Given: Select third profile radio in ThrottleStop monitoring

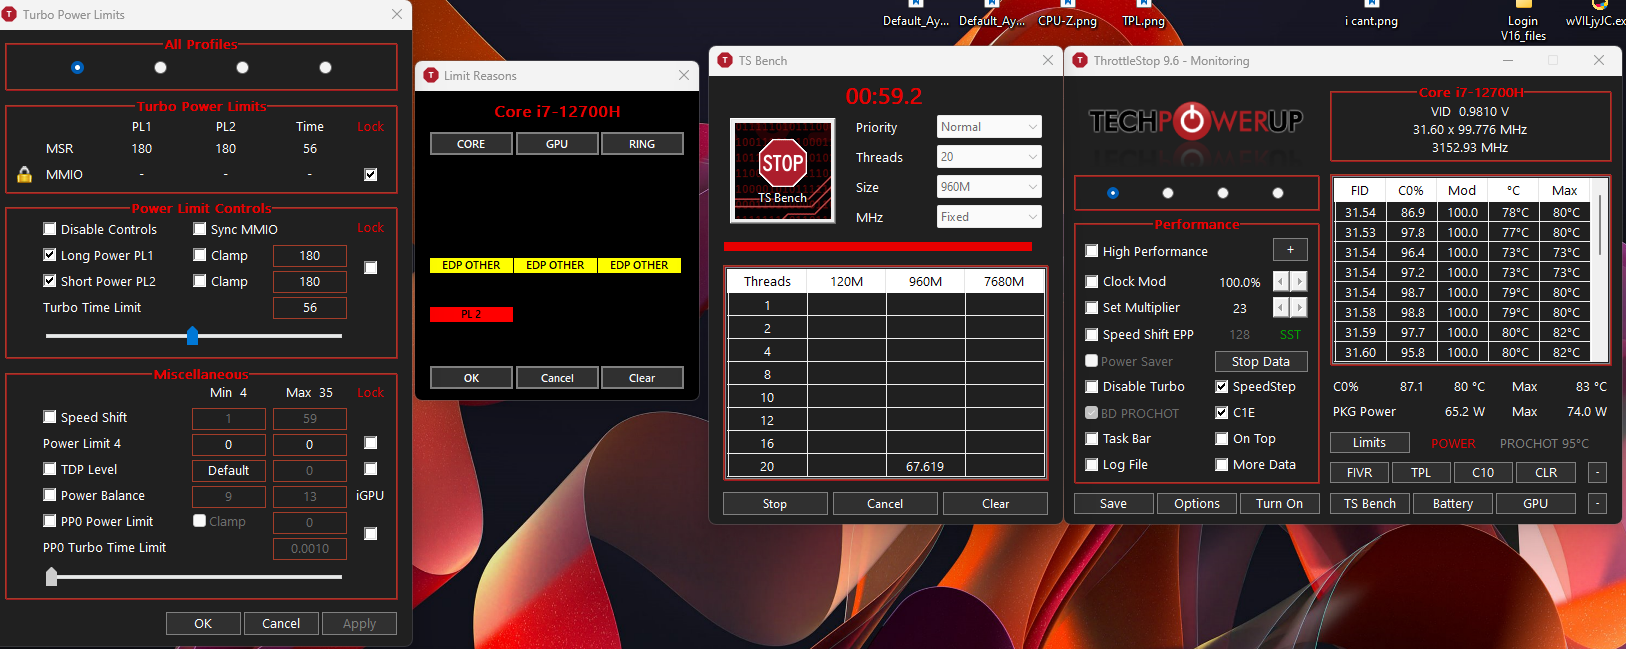Looking at the screenshot, I should coord(1223,193).
